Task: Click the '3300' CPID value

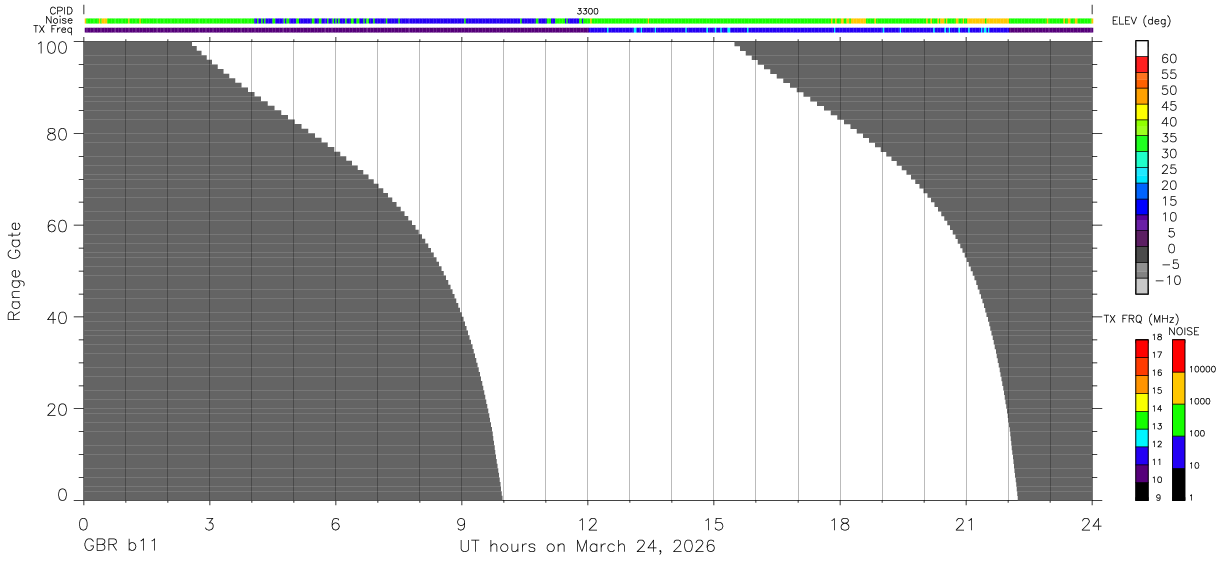Action: [588, 11]
